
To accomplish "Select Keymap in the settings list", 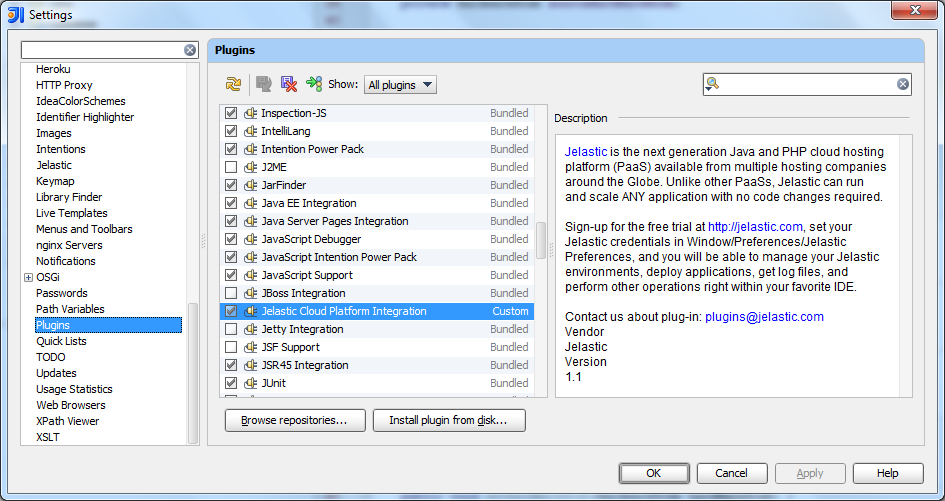I will tap(55, 181).
